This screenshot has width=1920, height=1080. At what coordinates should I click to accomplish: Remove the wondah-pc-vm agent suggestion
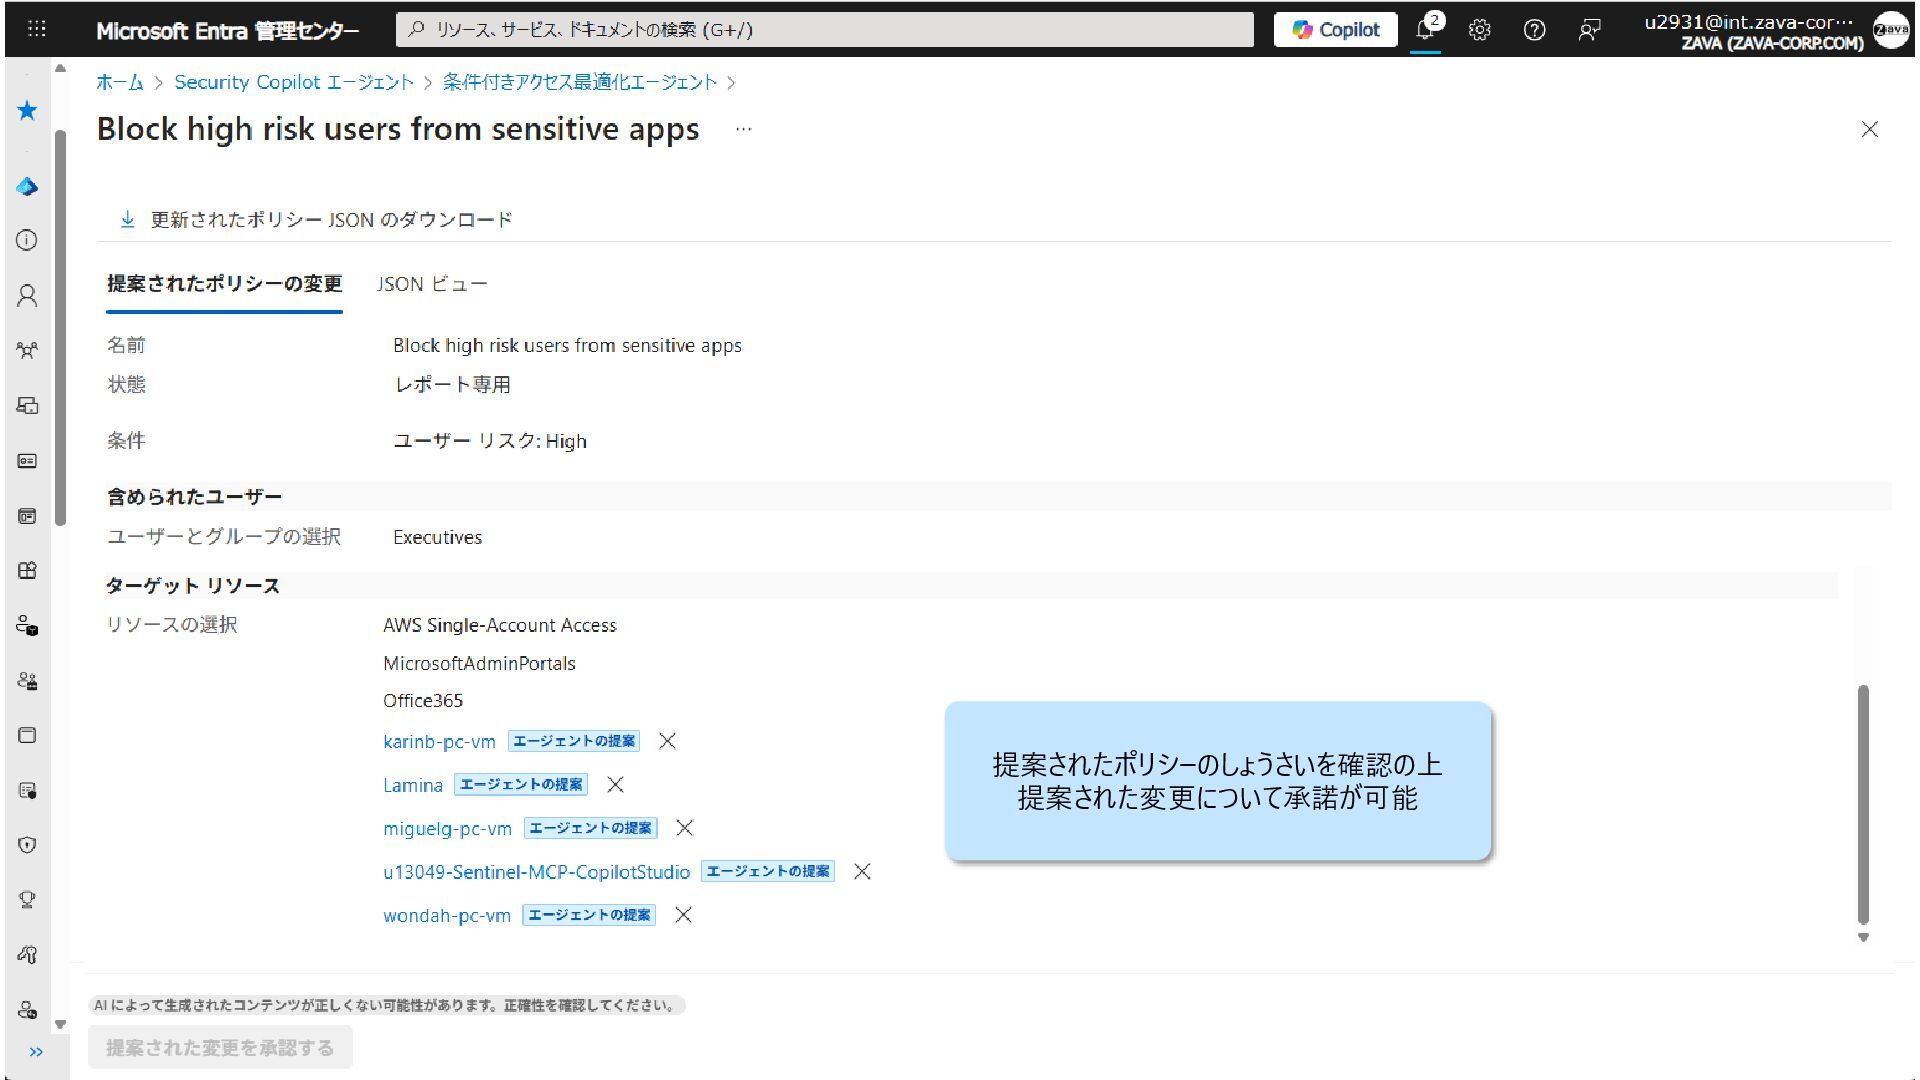coord(683,915)
